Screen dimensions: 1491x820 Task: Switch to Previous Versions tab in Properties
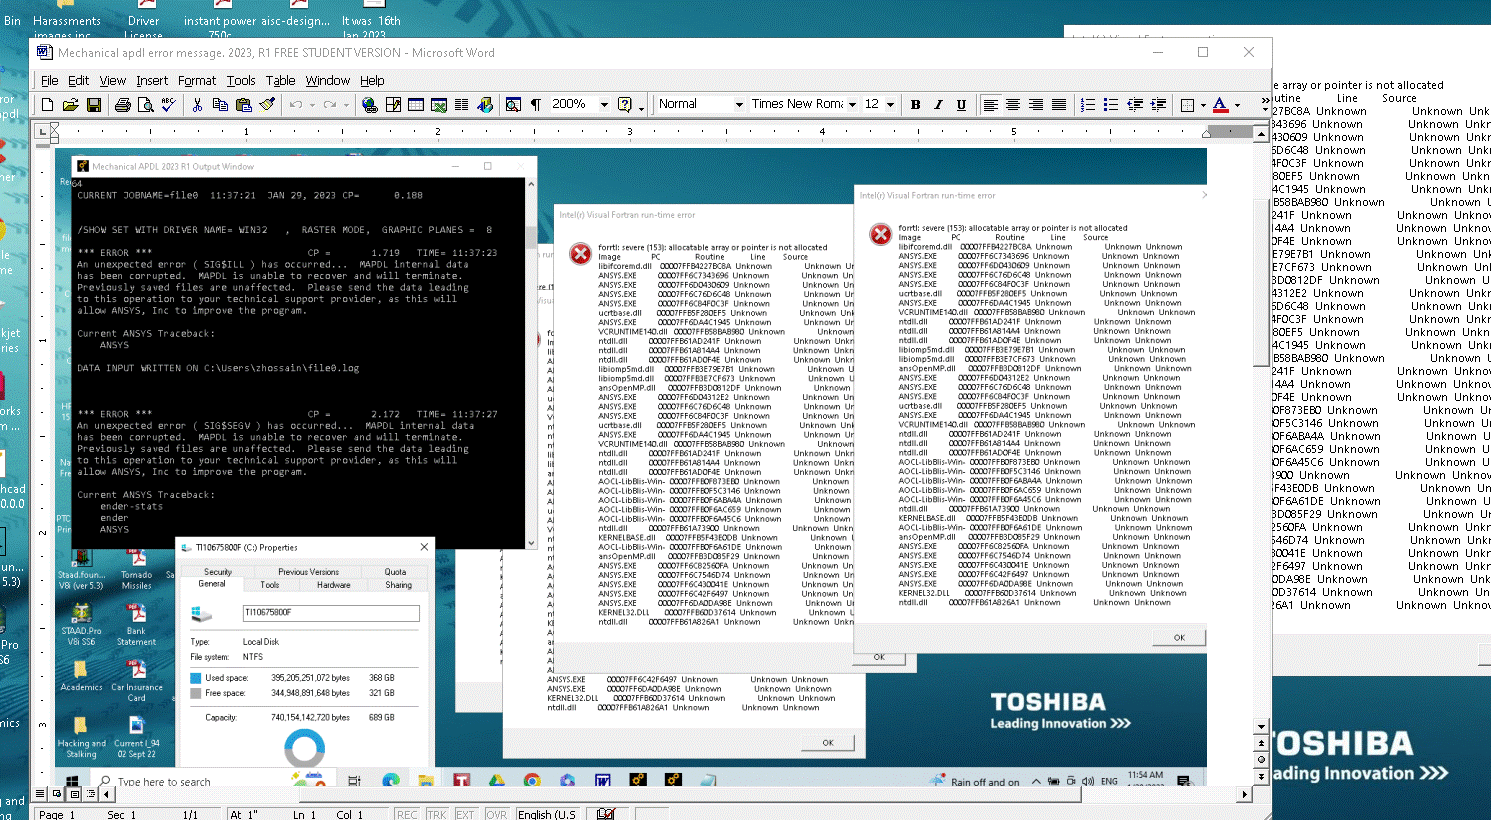click(x=308, y=572)
